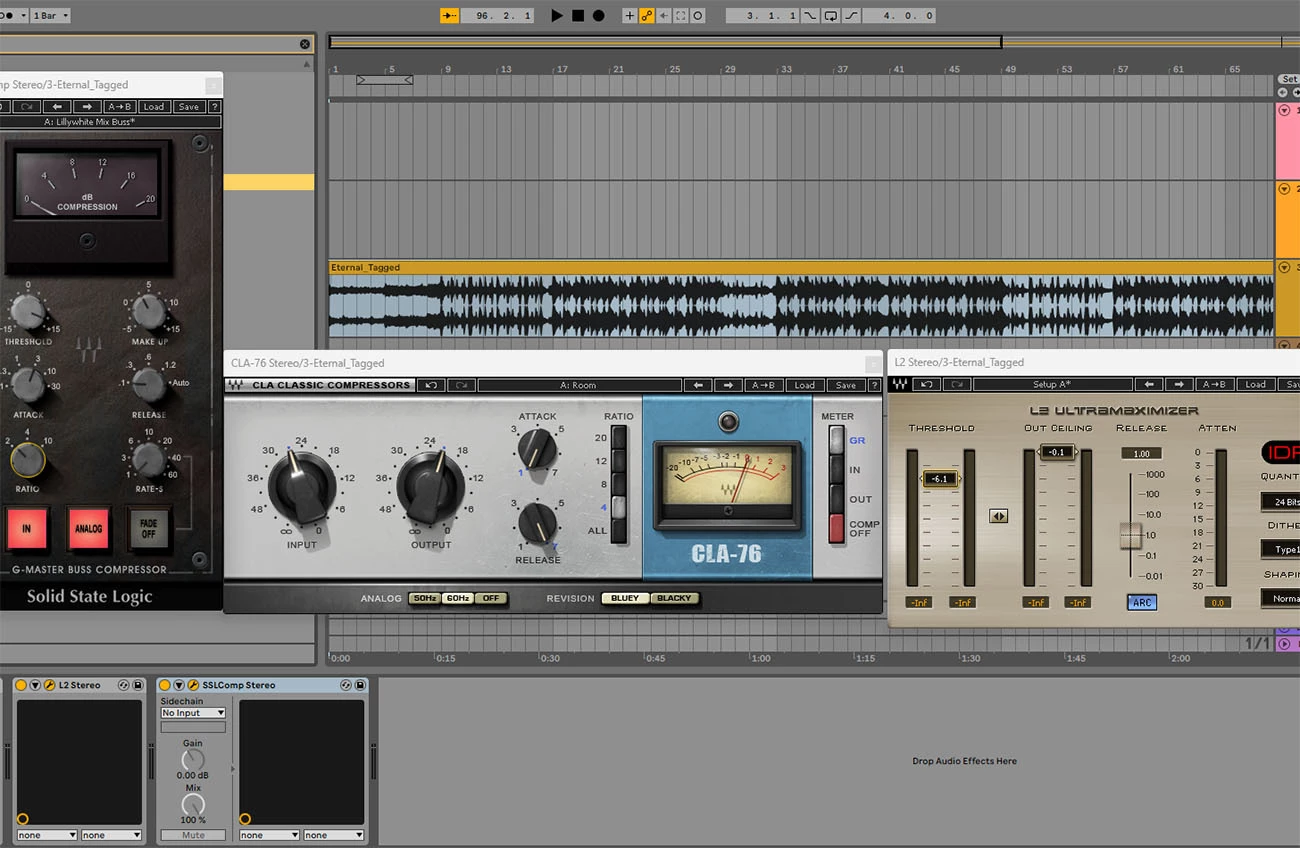Screen dimensions: 1300x848
Task: Click the Load button in CLA-76 toolbar
Action: [x=804, y=385]
